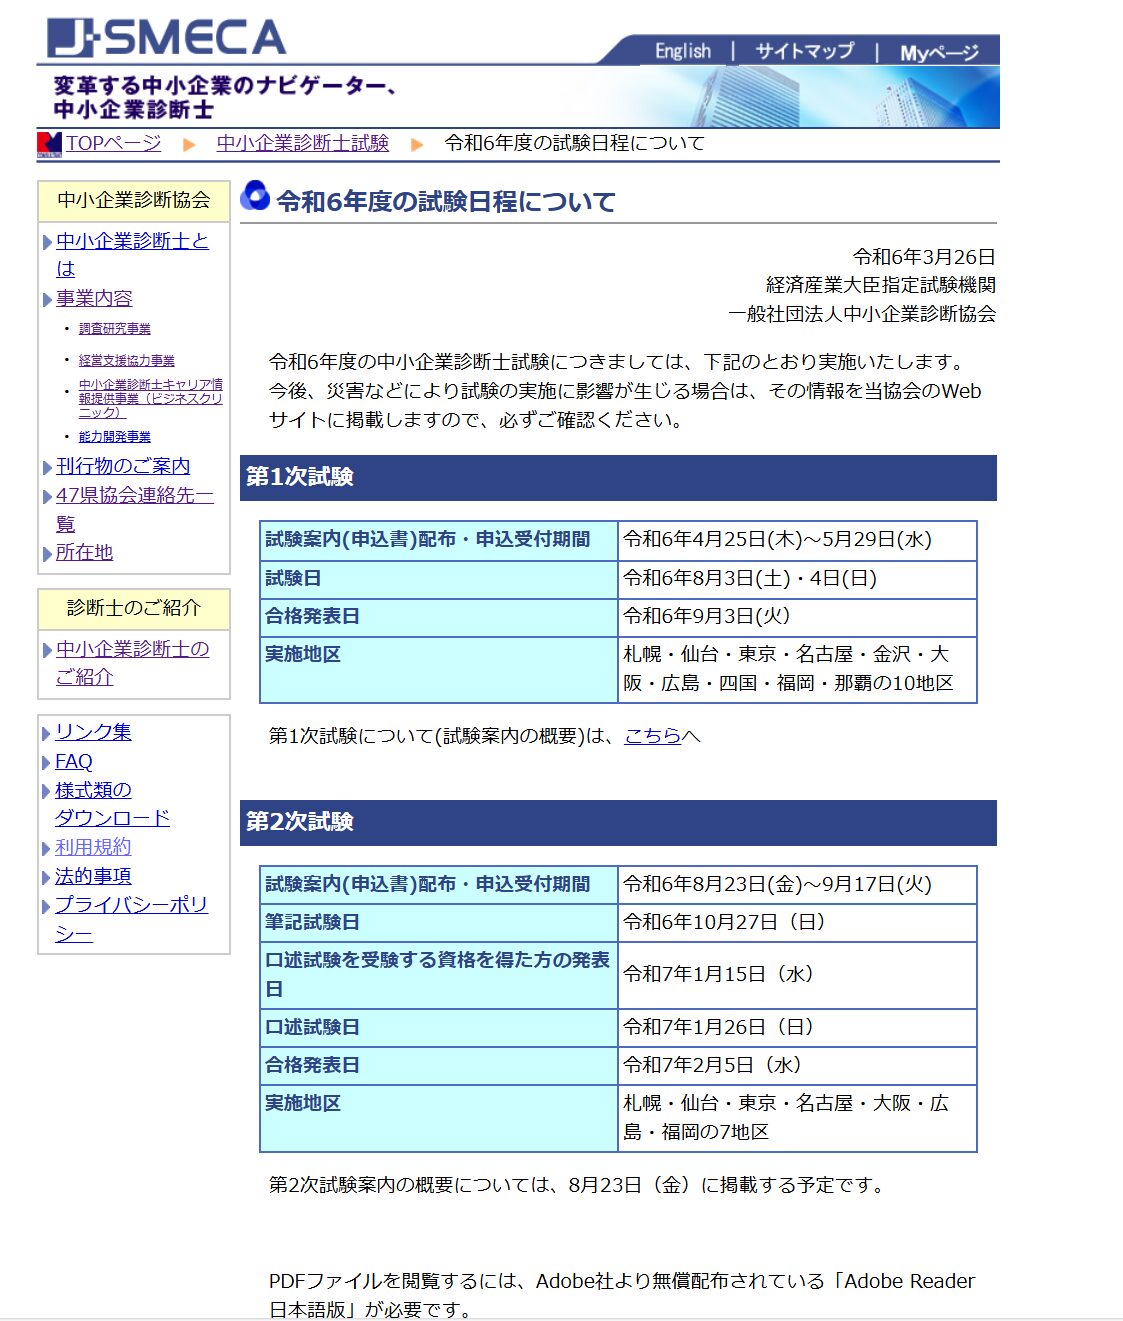Click cell 令和6年8月3日(土)・4日(日)
The width and height of the screenshot is (1123, 1321).
tap(797, 578)
